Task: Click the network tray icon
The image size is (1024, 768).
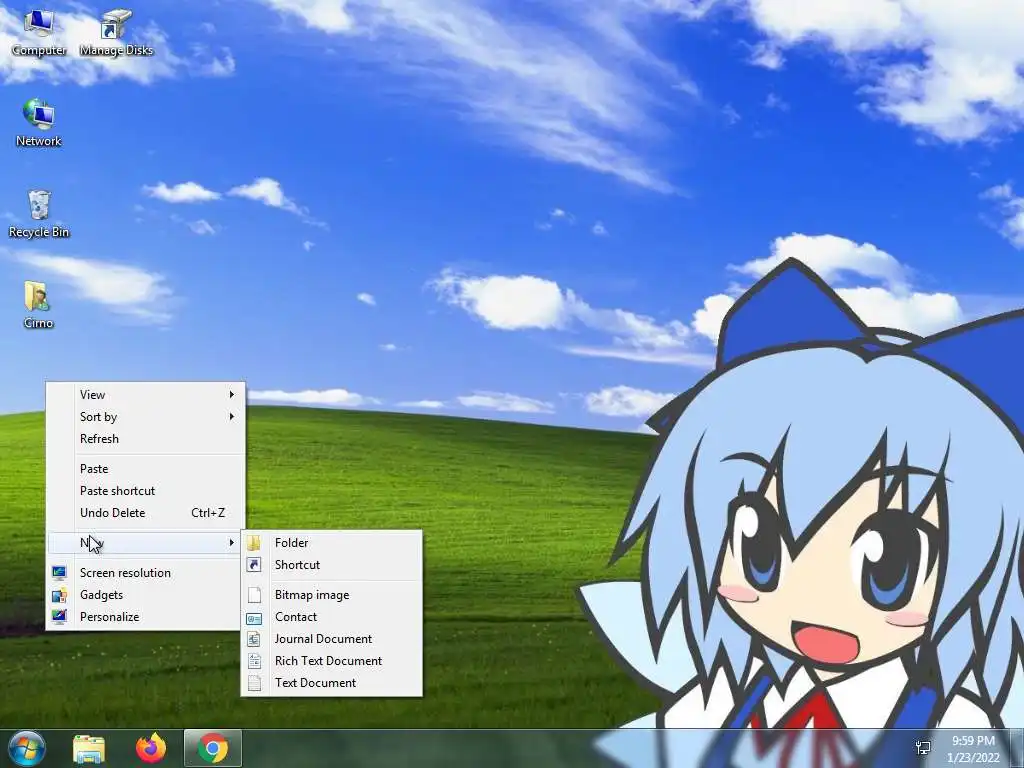Action: (x=923, y=748)
